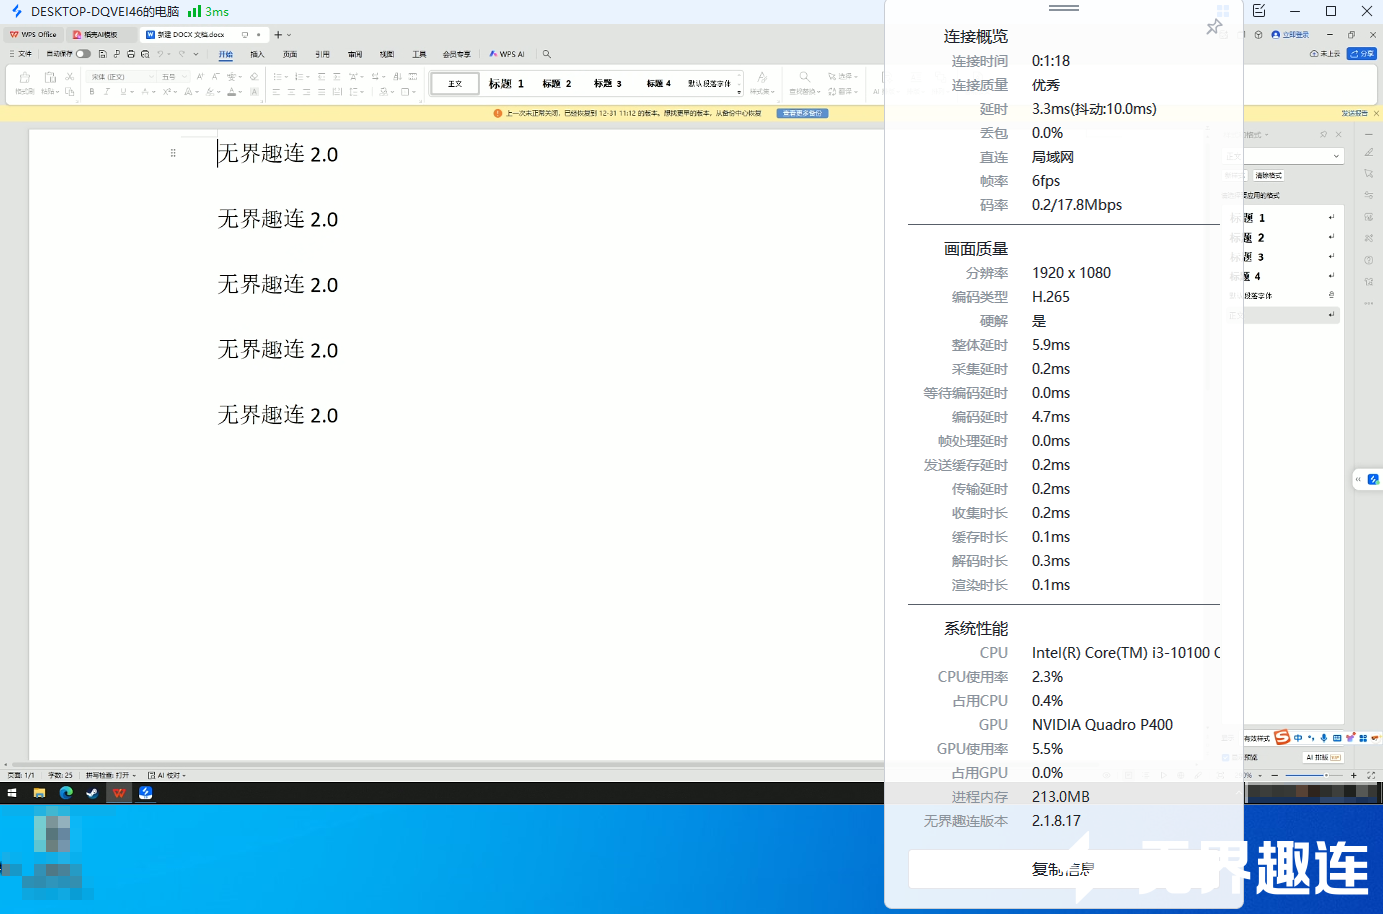
Task: Switch to the 视图 ribbon tab
Action: (x=387, y=55)
